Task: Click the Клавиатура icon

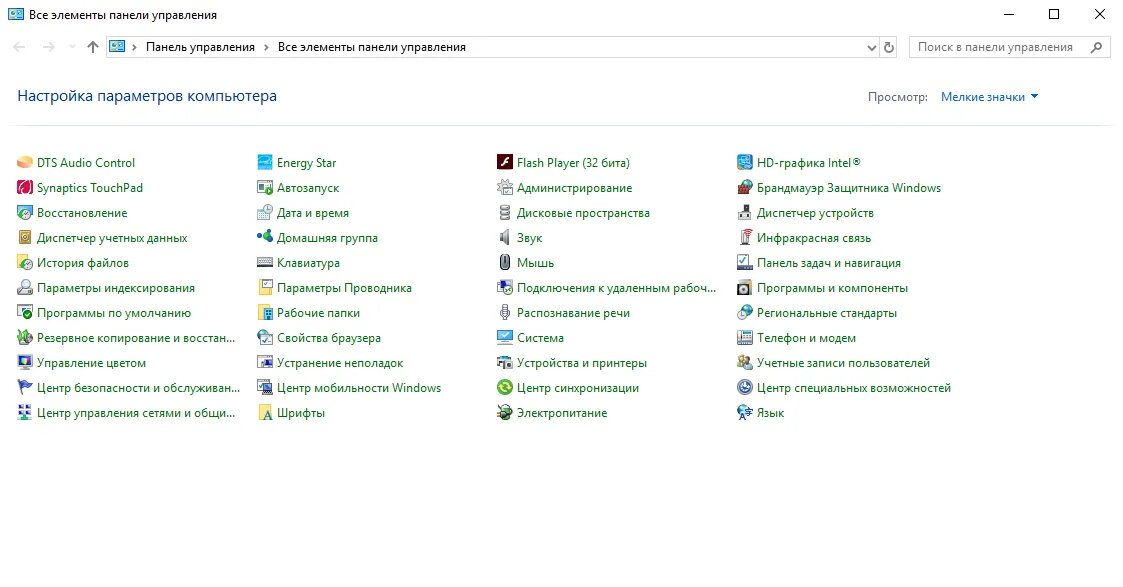Action: [265, 263]
